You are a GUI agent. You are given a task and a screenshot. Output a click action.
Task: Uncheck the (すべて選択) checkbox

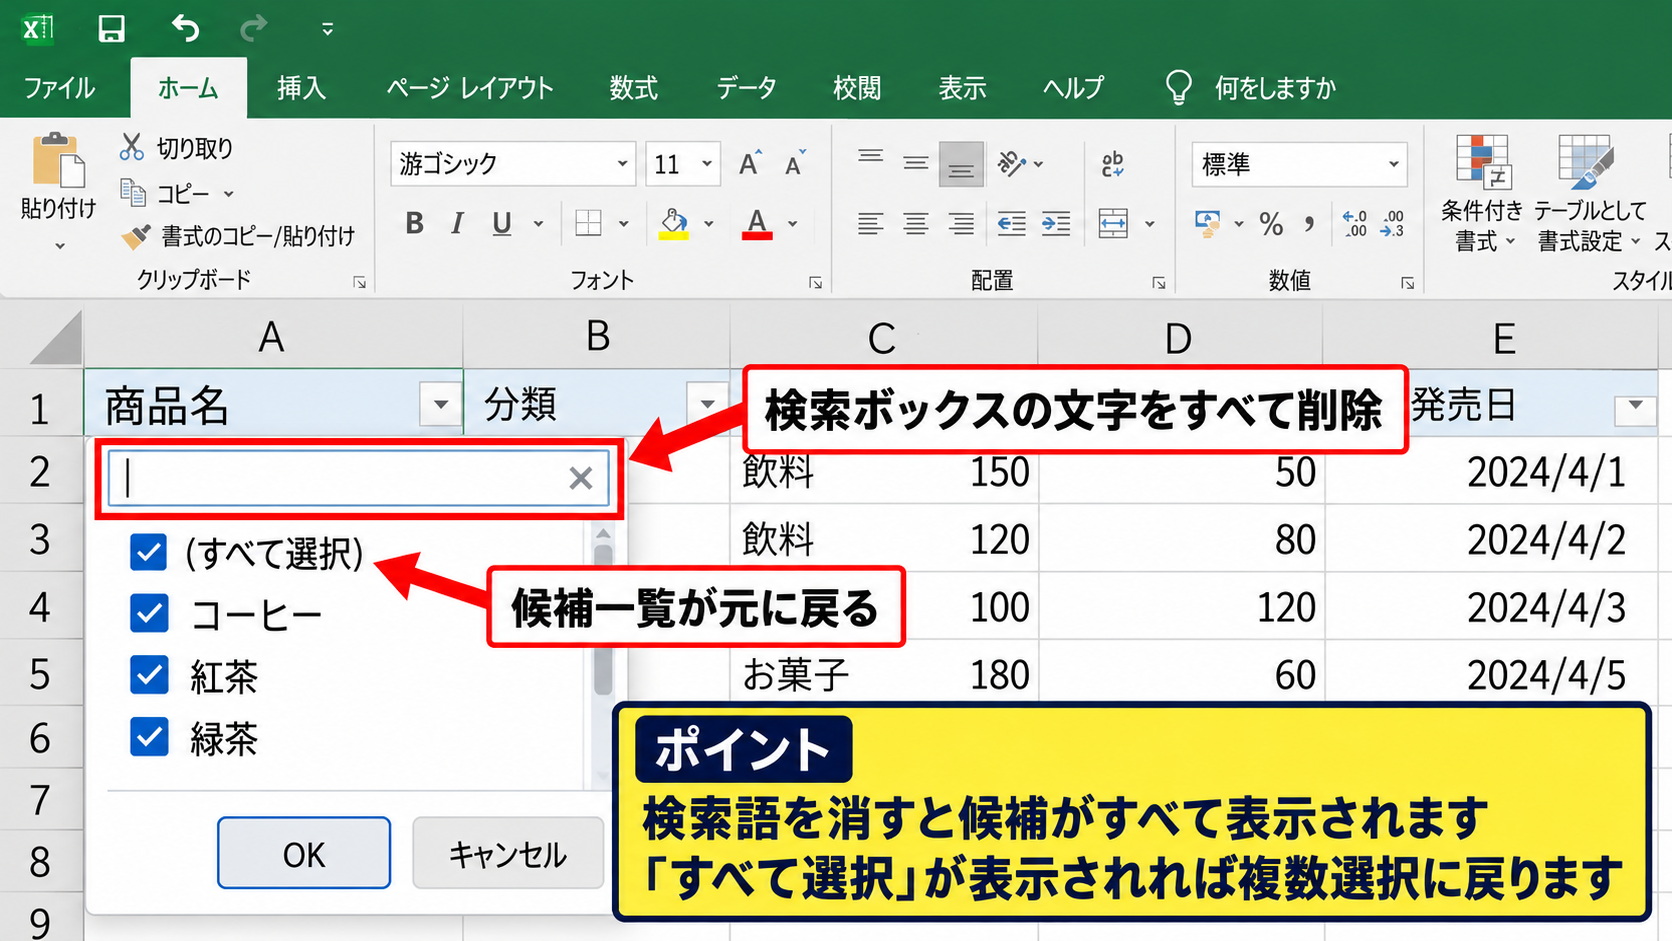[x=149, y=552]
